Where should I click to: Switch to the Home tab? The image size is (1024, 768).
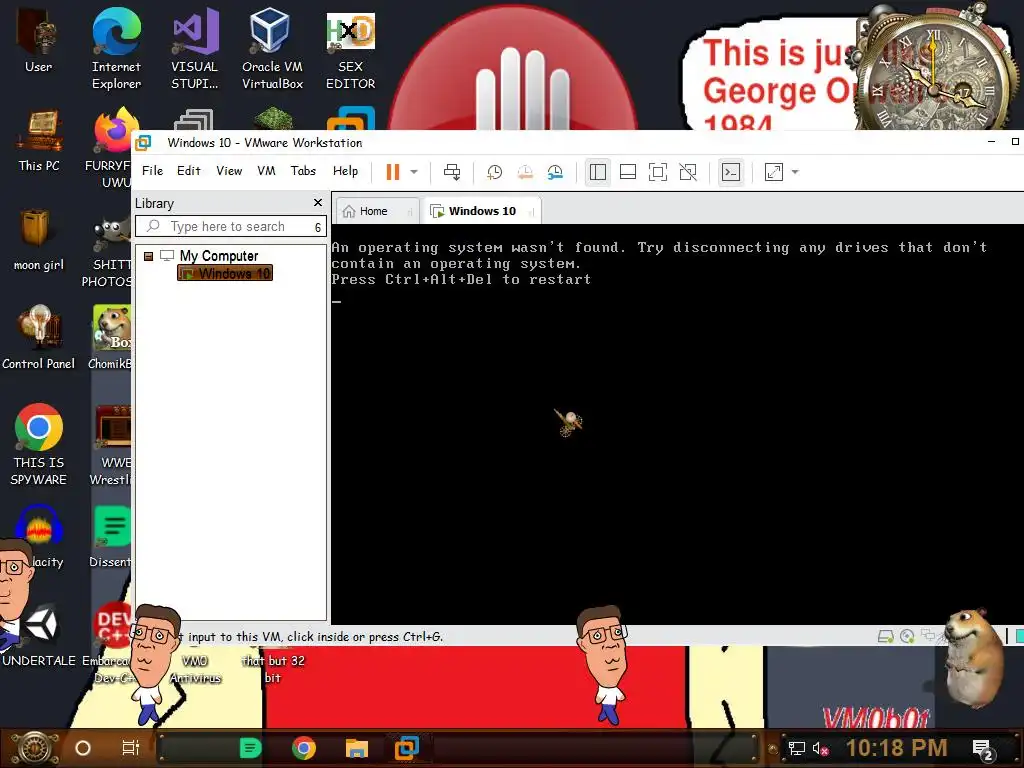tap(377, 211)
